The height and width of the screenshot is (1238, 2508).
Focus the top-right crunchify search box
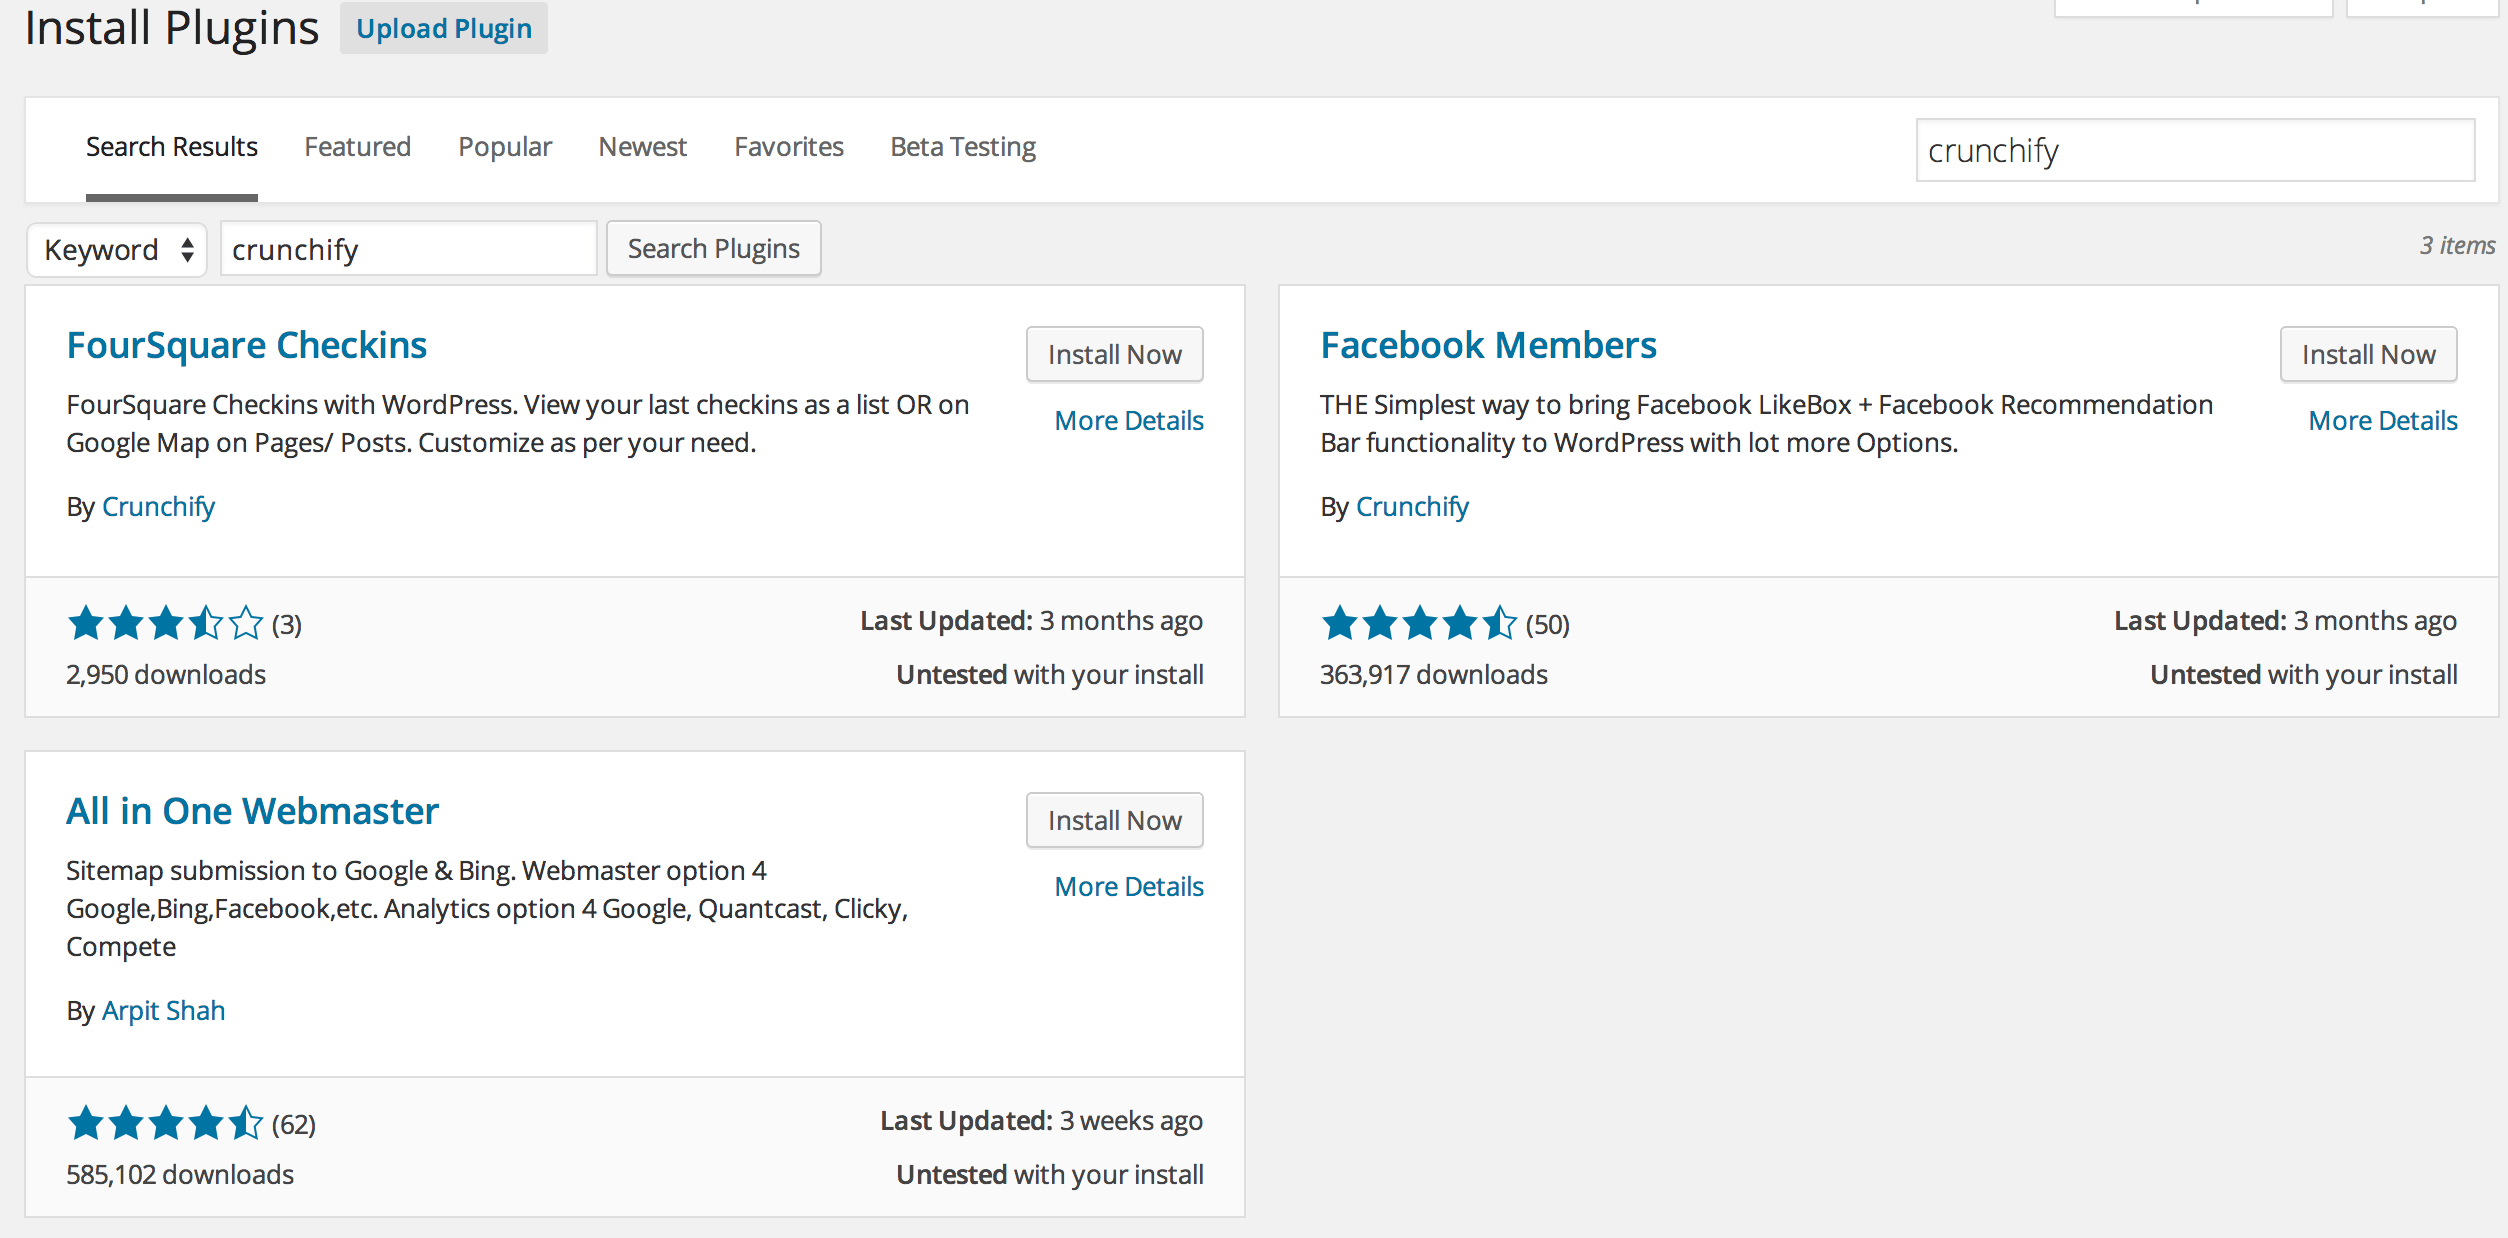coord(2195,150)
